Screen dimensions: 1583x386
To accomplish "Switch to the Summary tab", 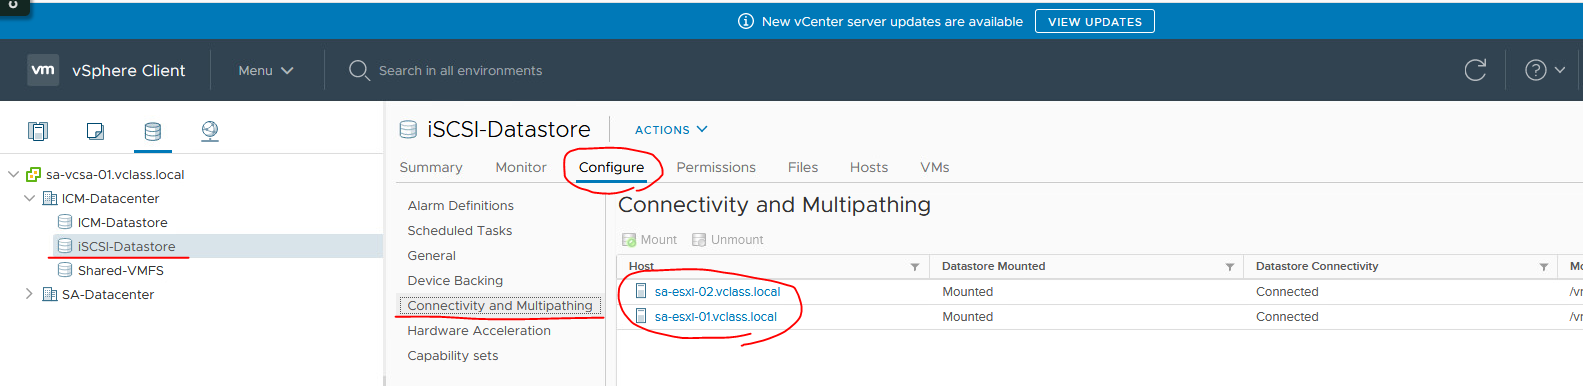I will [x=431, y=167].
